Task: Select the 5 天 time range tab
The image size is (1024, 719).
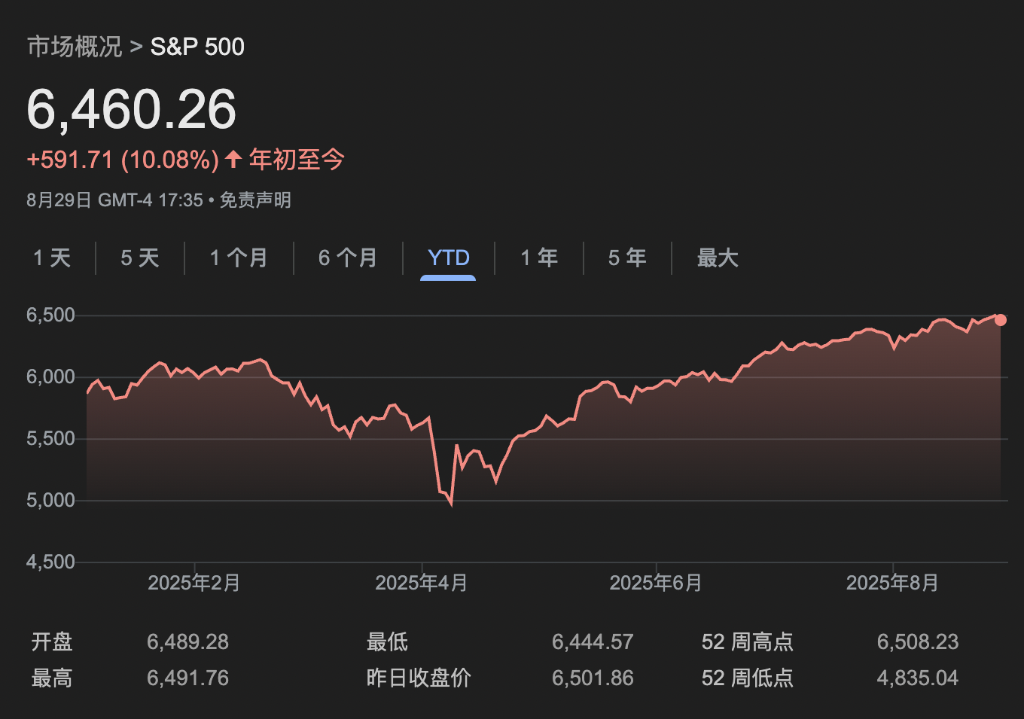Action: 140,257
